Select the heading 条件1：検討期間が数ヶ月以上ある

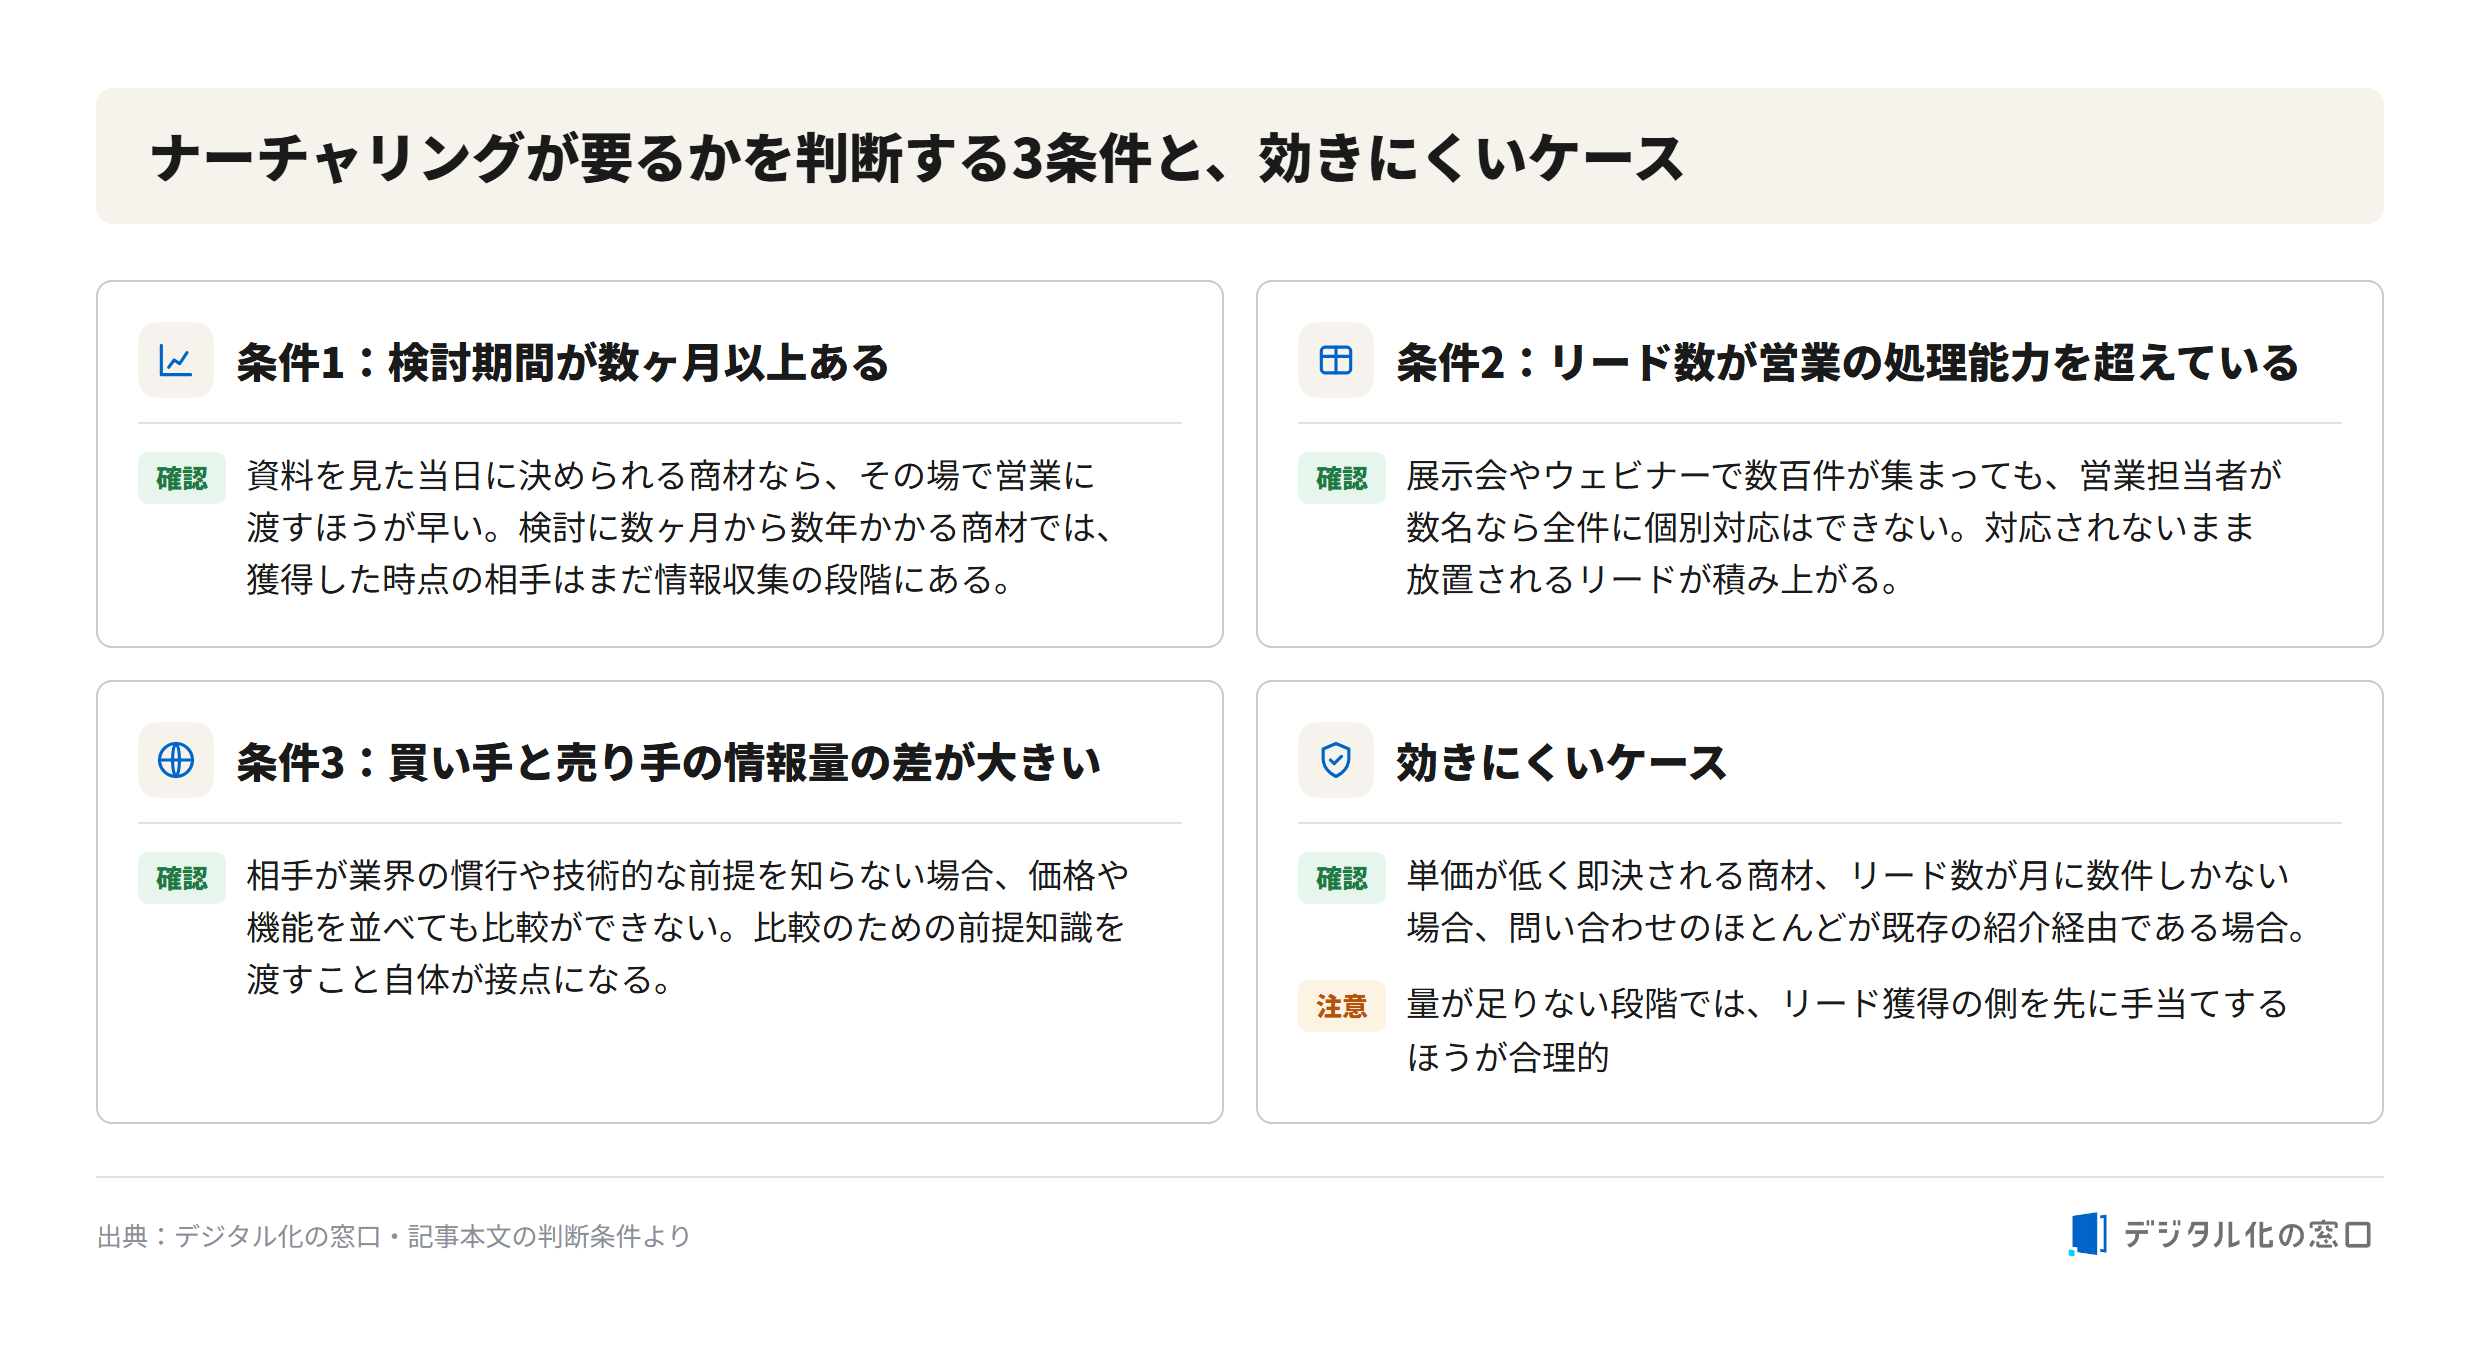click(x=563, y=362)
